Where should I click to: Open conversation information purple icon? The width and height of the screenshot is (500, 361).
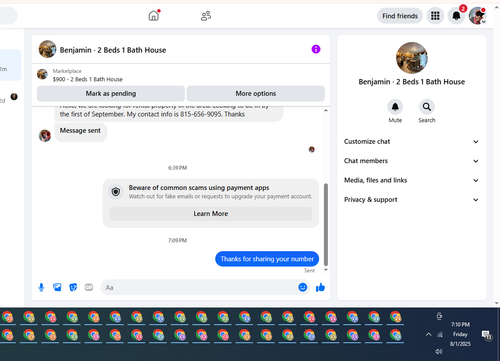click(x=316, y=49)
